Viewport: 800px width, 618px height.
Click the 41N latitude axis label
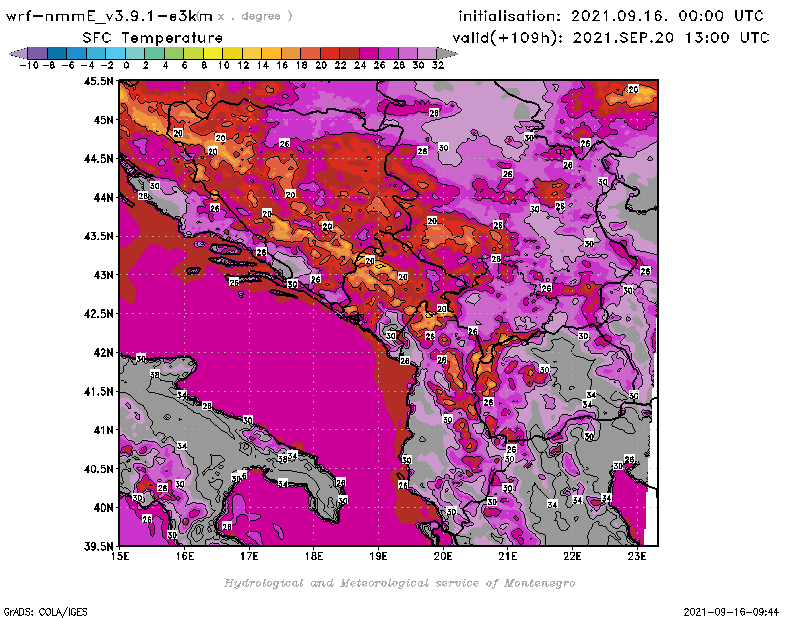(x=104, y=430)
